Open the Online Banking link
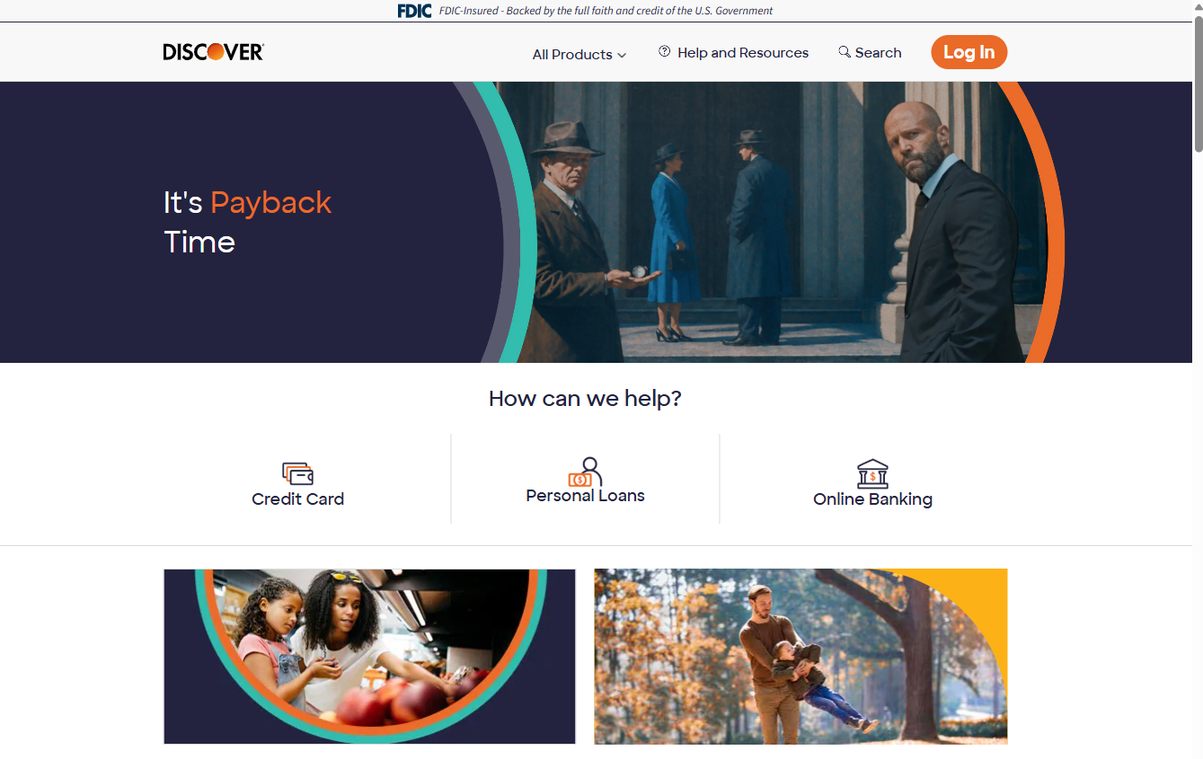Viewport: 1203px width, 759px height. click(873, 499)
